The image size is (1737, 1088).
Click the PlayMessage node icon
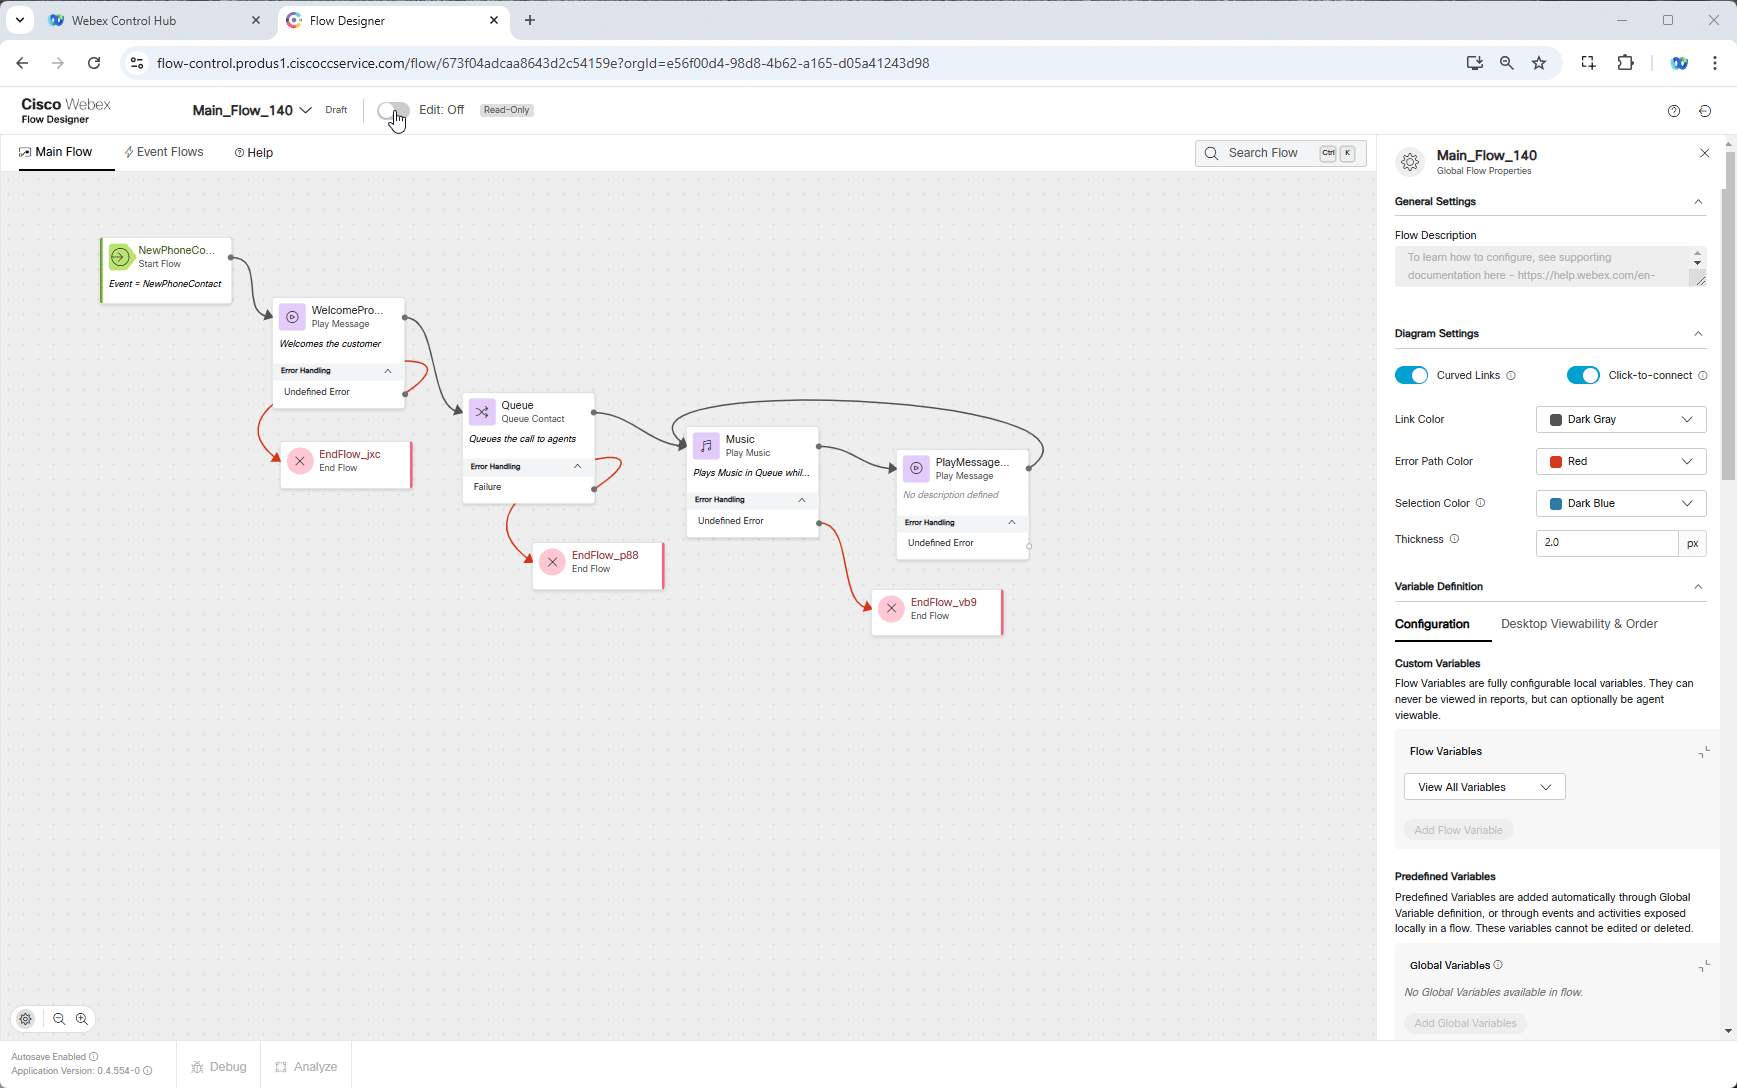click(916, 469)
